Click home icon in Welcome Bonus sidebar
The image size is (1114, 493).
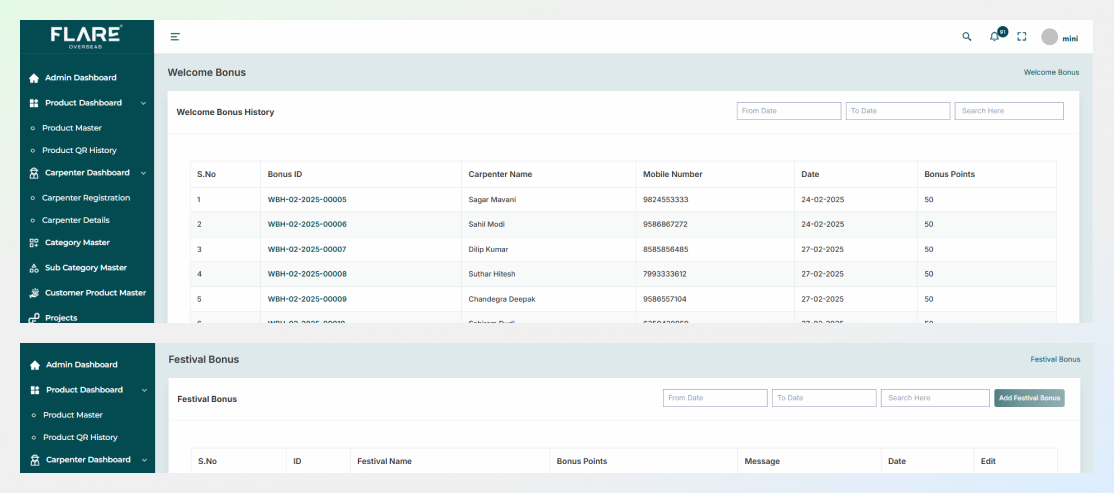[x=33, y=78]
